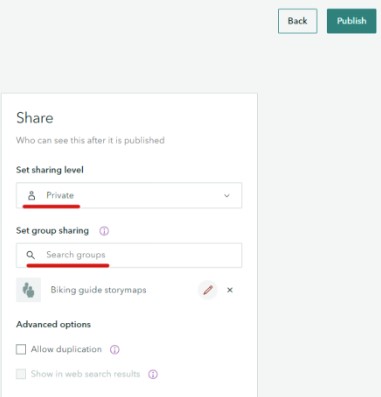
Task: Click the magnifier icon in Search groups
Action: [x=30, y=255]
